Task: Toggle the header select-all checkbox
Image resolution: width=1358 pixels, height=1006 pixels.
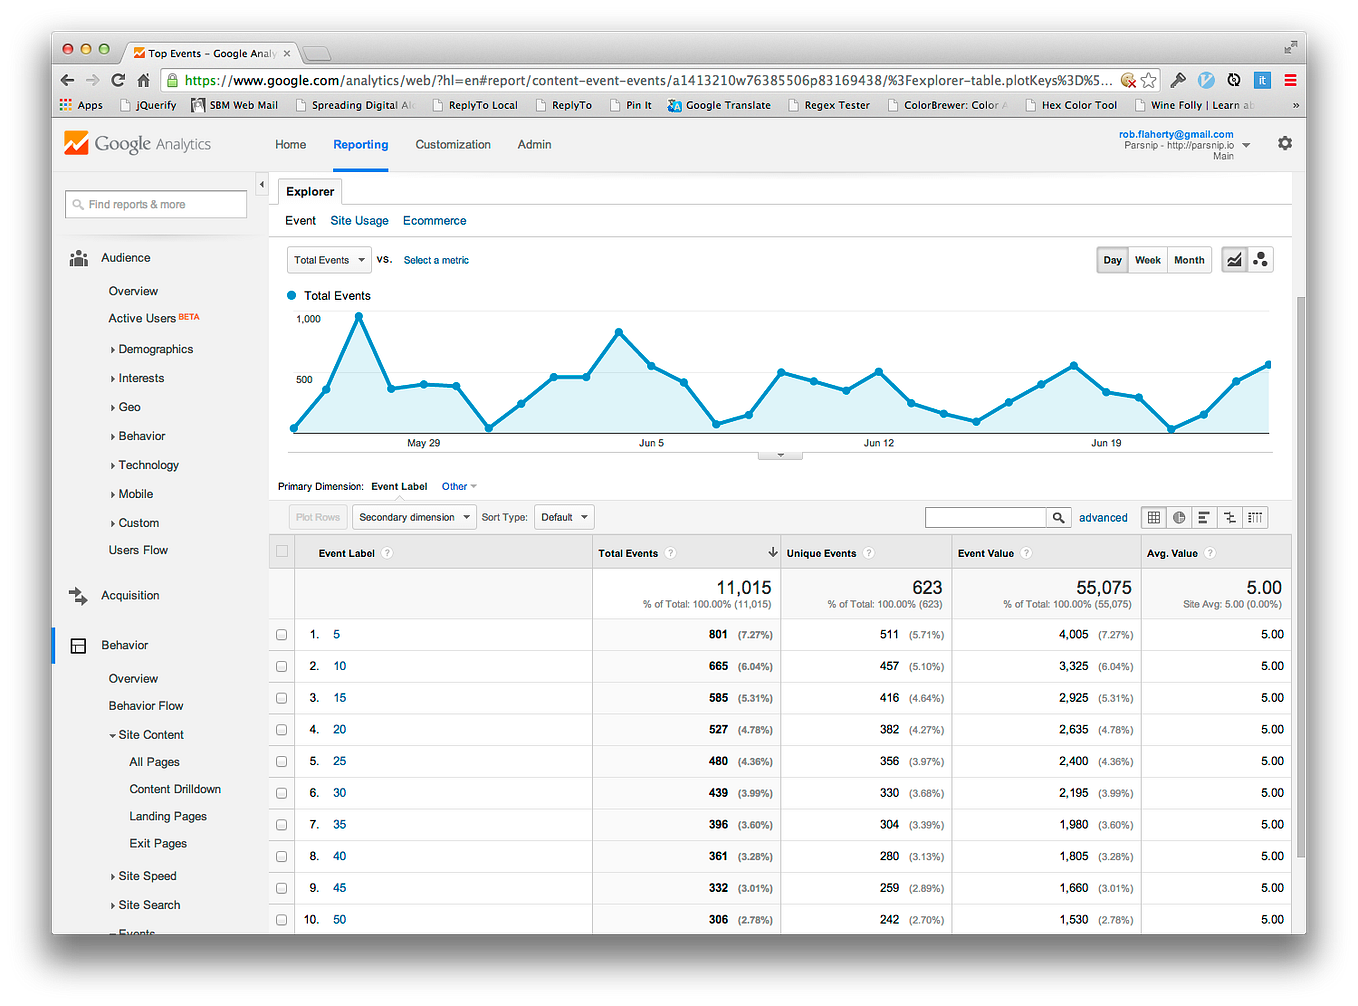Action: [281, 551]
